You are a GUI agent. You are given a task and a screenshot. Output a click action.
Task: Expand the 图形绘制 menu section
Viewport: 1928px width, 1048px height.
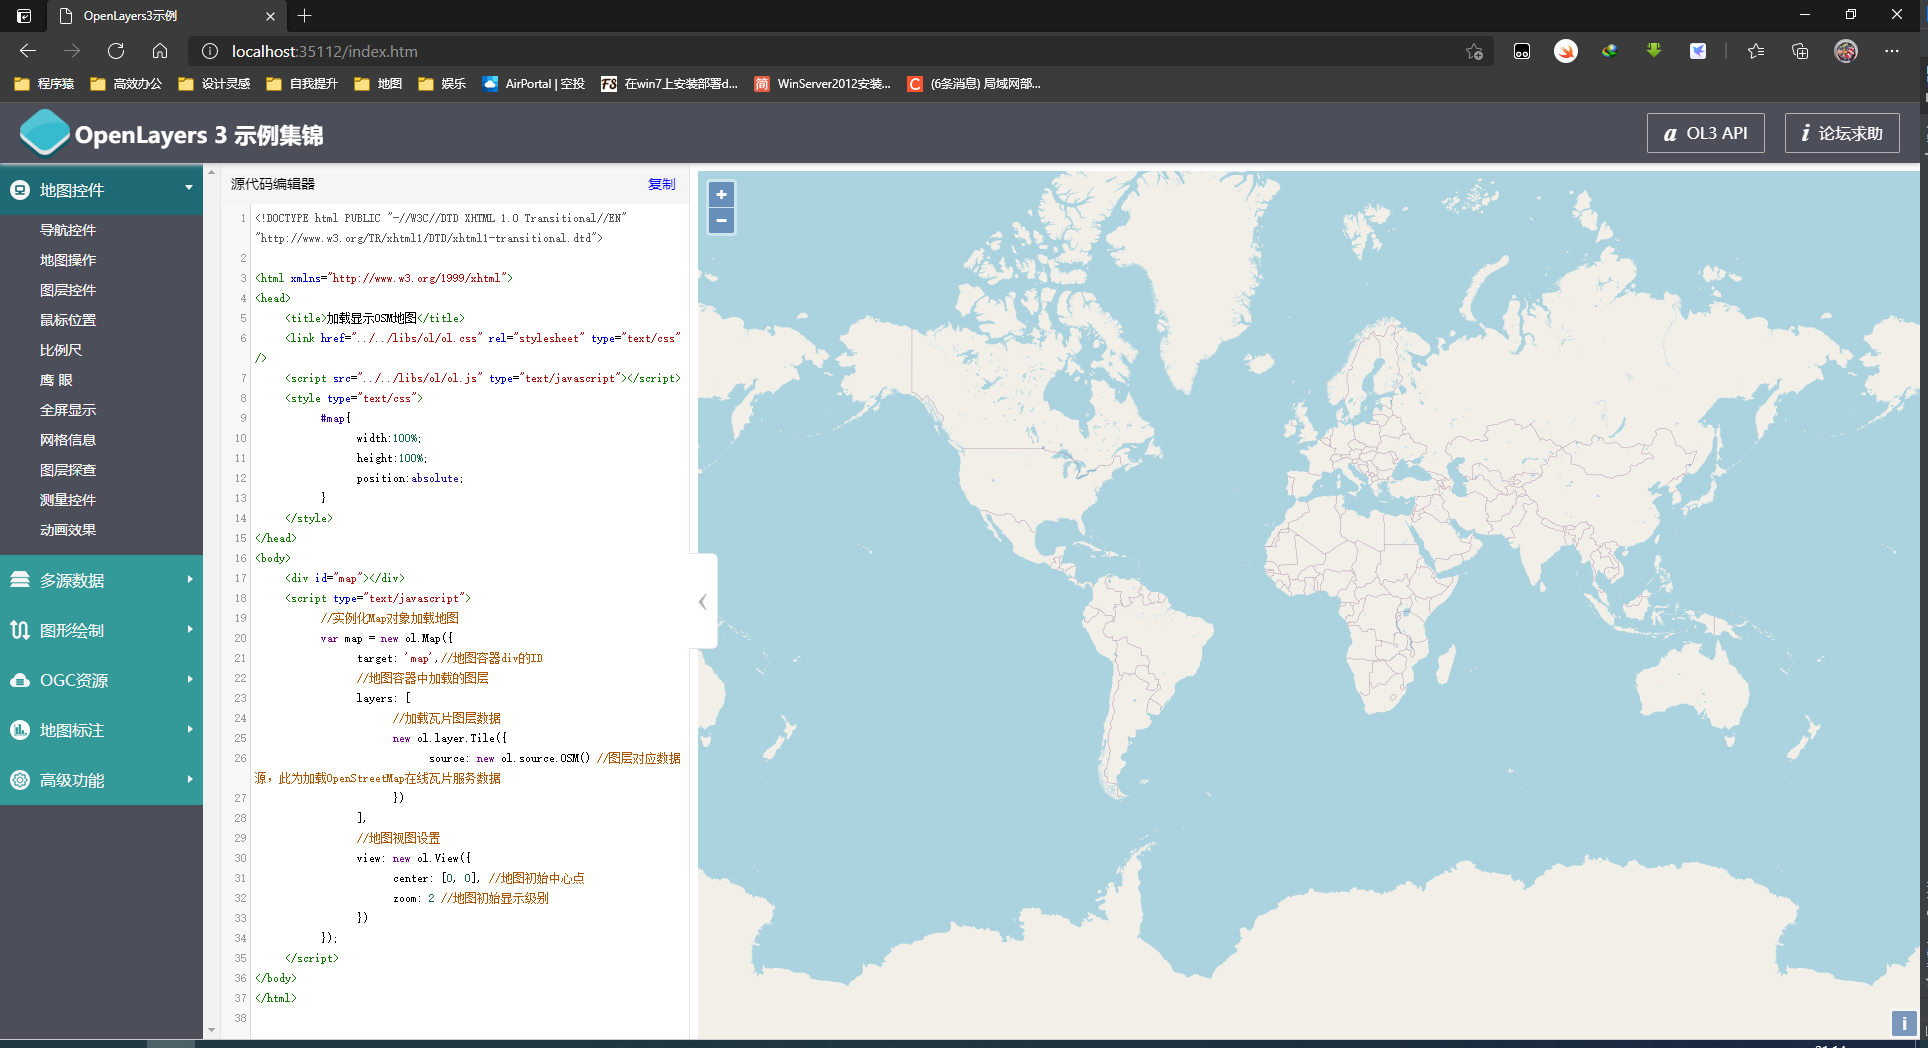101,630
